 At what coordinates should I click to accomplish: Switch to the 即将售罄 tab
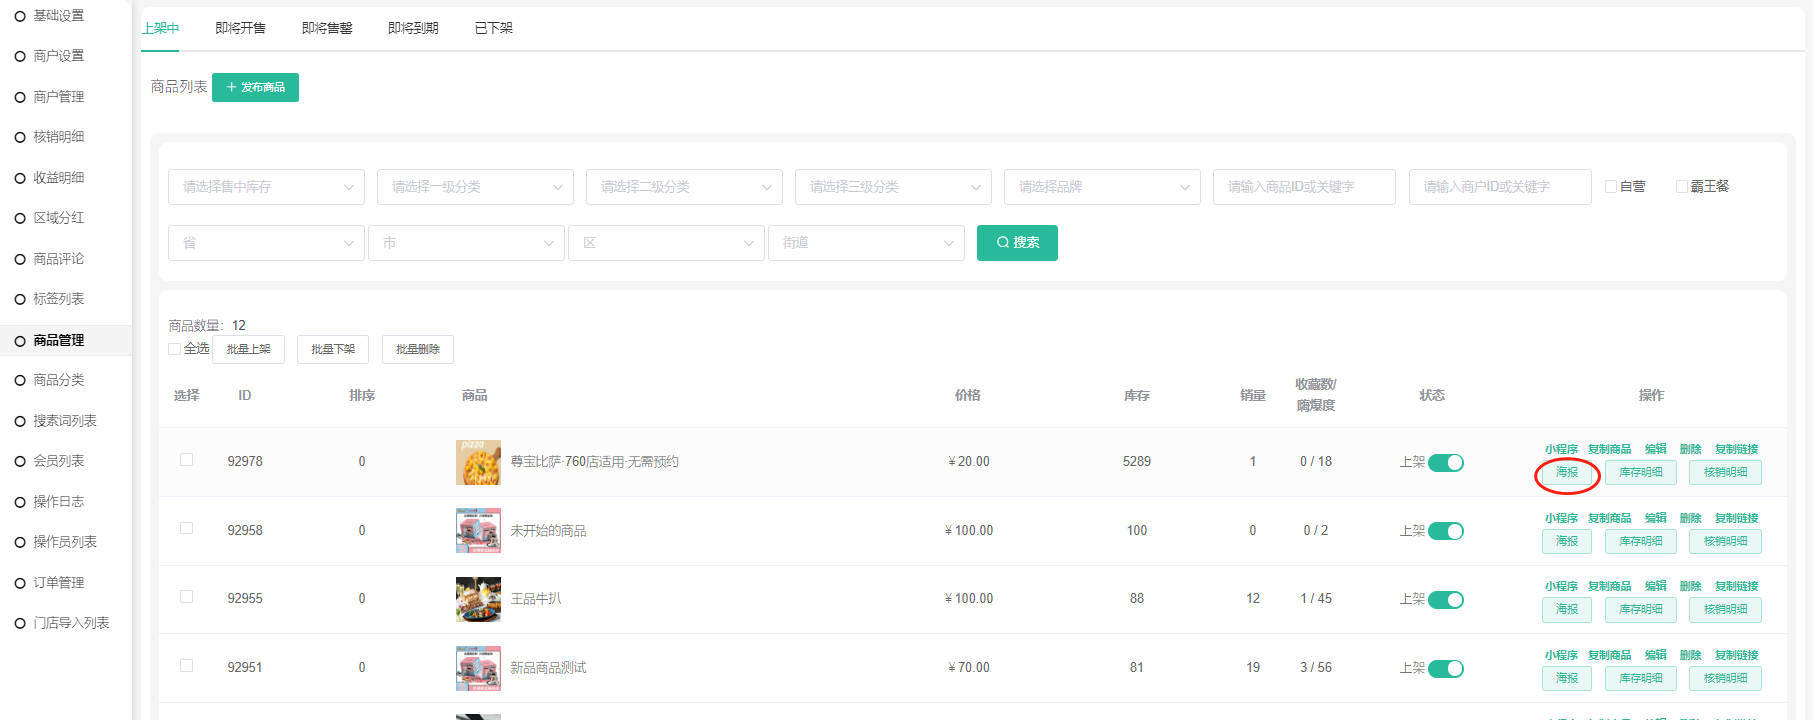(x=327, y=28)
